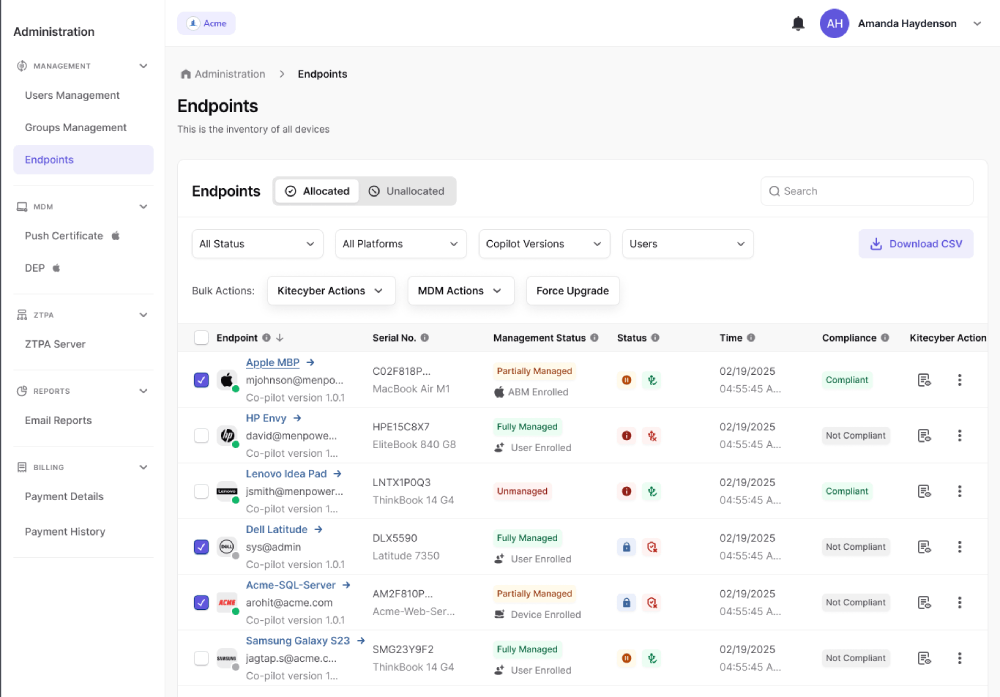The image size is (1000, 697).
Task: Select the HP Envy row checkbox
Action: coord(201,436)
